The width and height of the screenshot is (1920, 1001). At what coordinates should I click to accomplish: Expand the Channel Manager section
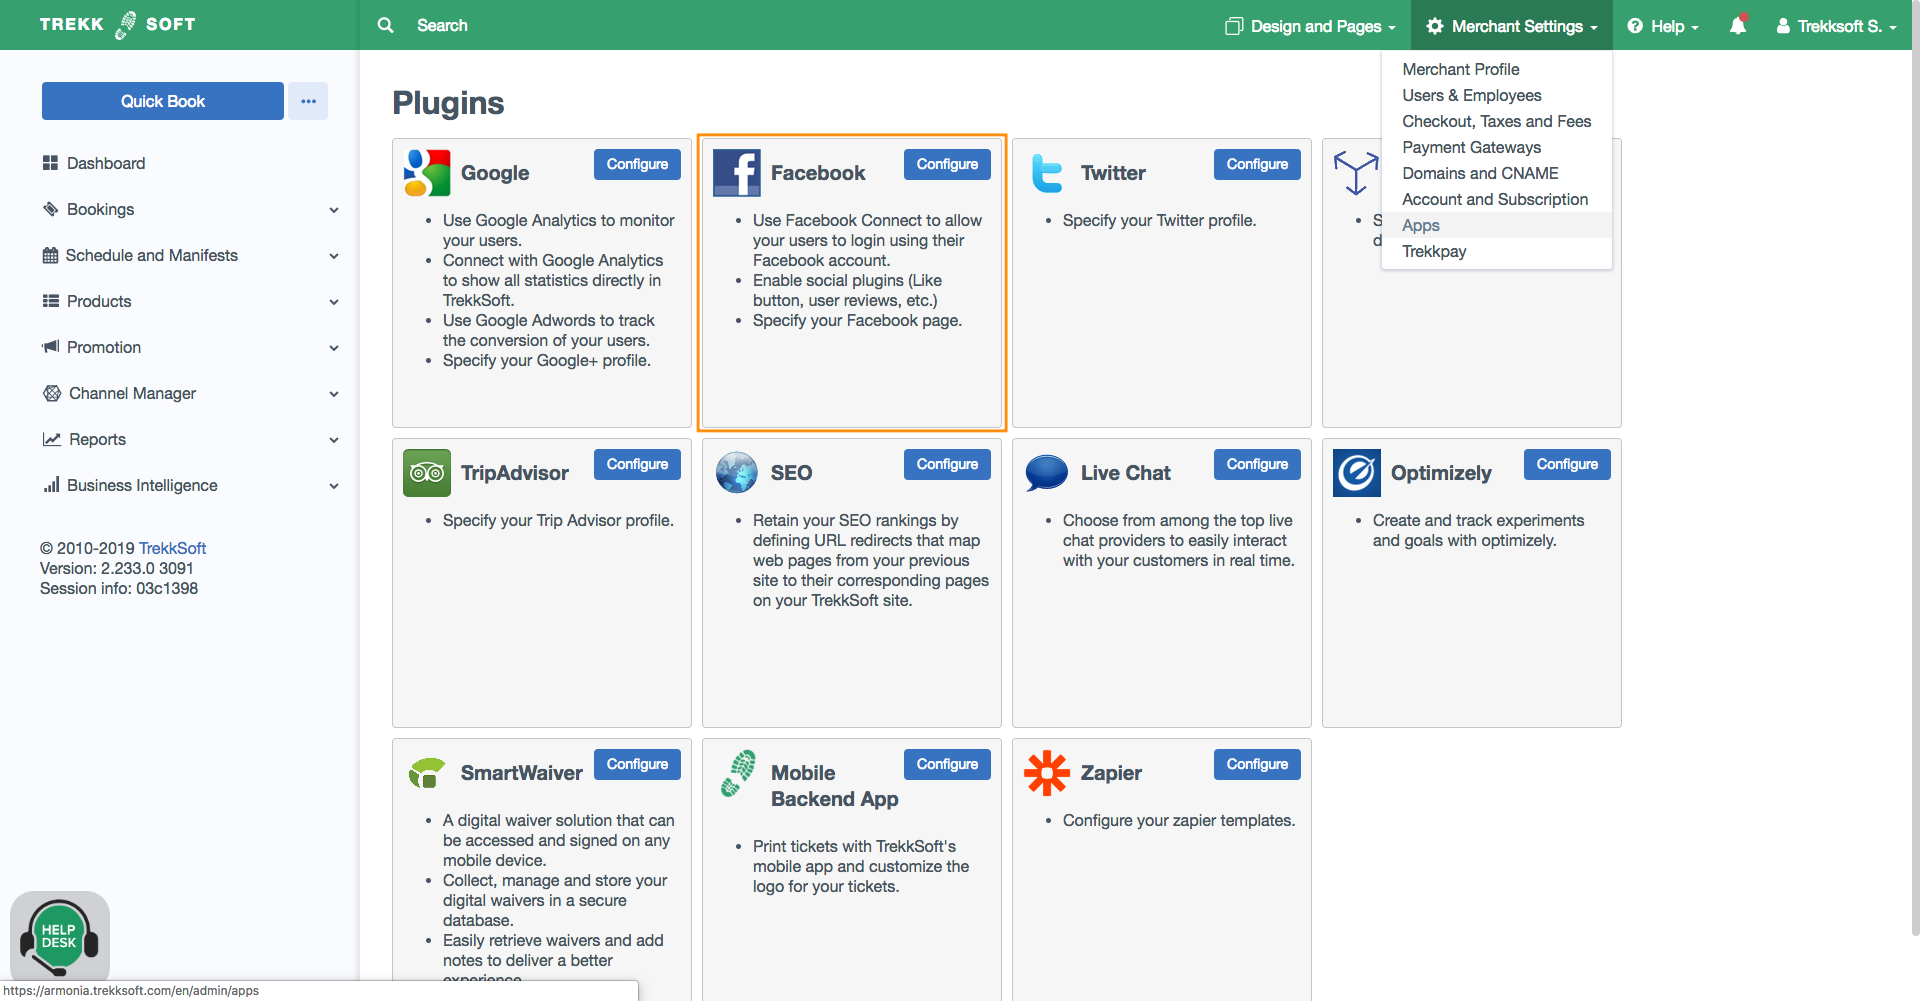[334, 394]
